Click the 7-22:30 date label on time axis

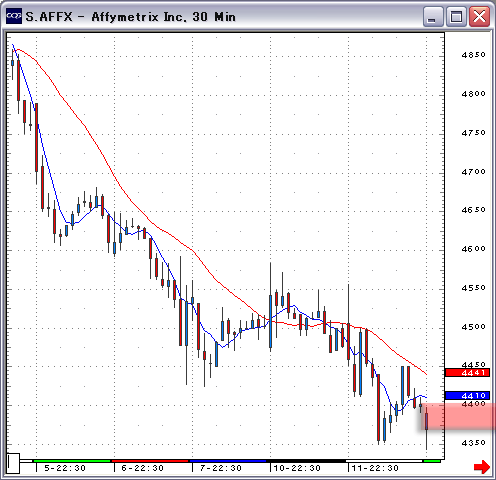pos(221,468)
